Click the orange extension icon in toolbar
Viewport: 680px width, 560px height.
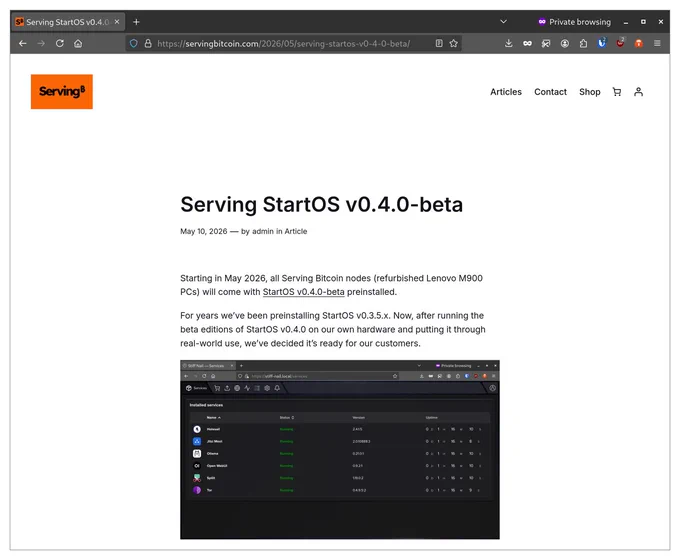(639, 43)
